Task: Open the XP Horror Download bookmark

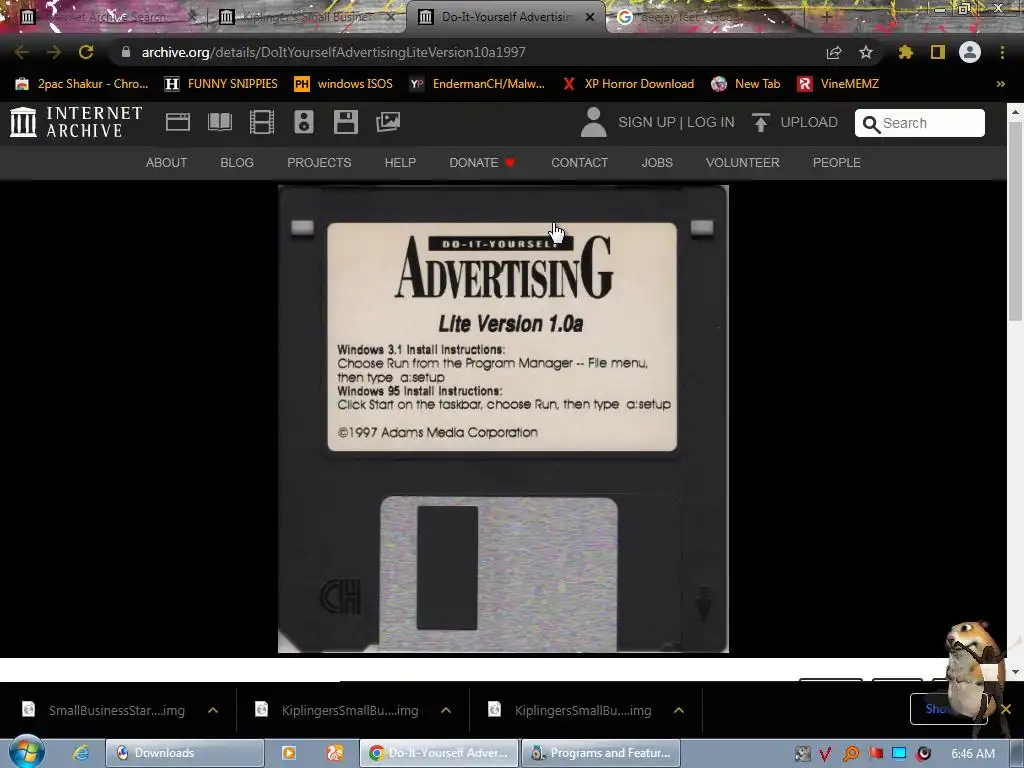Action: coord(628,84)
